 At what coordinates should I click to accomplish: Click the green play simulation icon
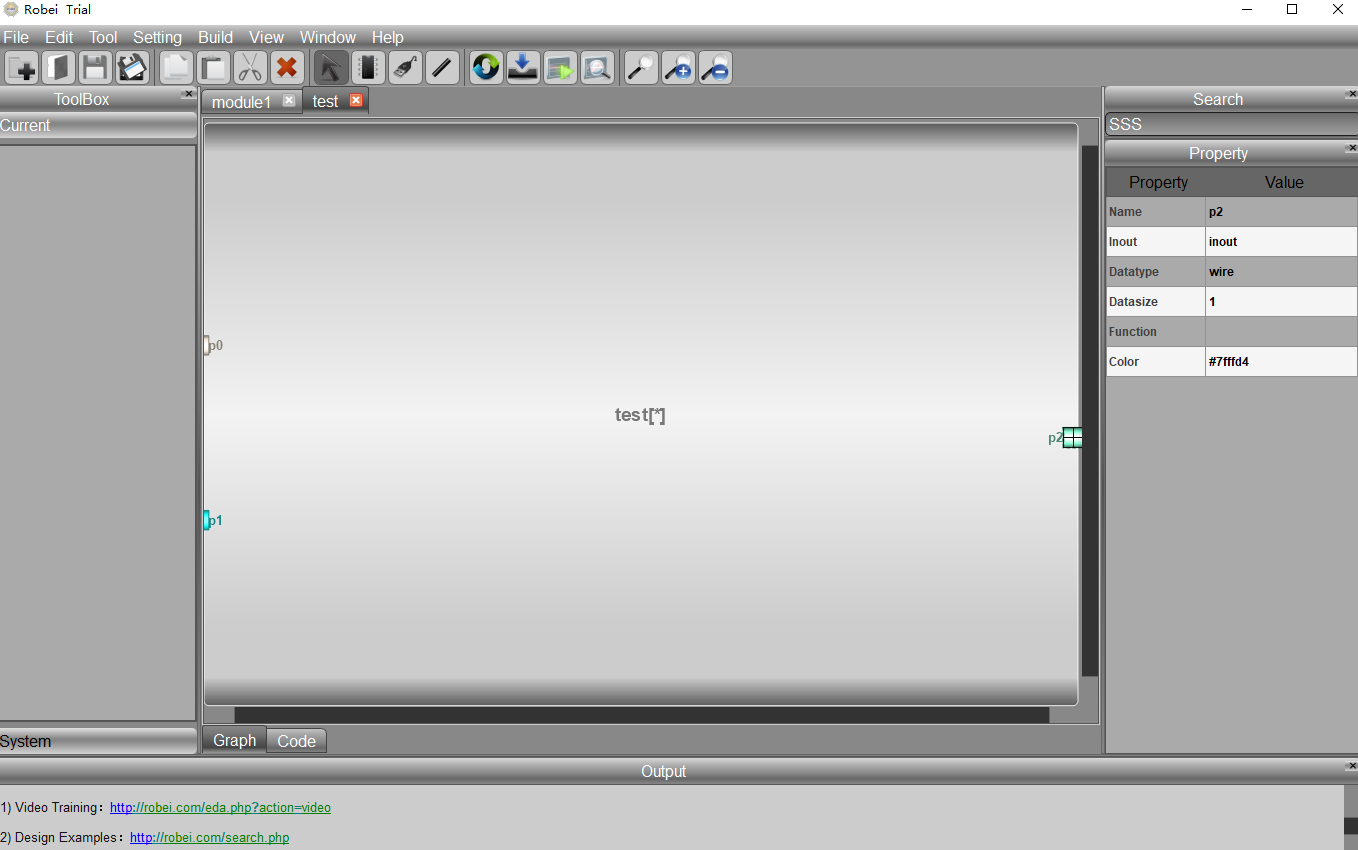pyautogui.click(x=560, y=68)
